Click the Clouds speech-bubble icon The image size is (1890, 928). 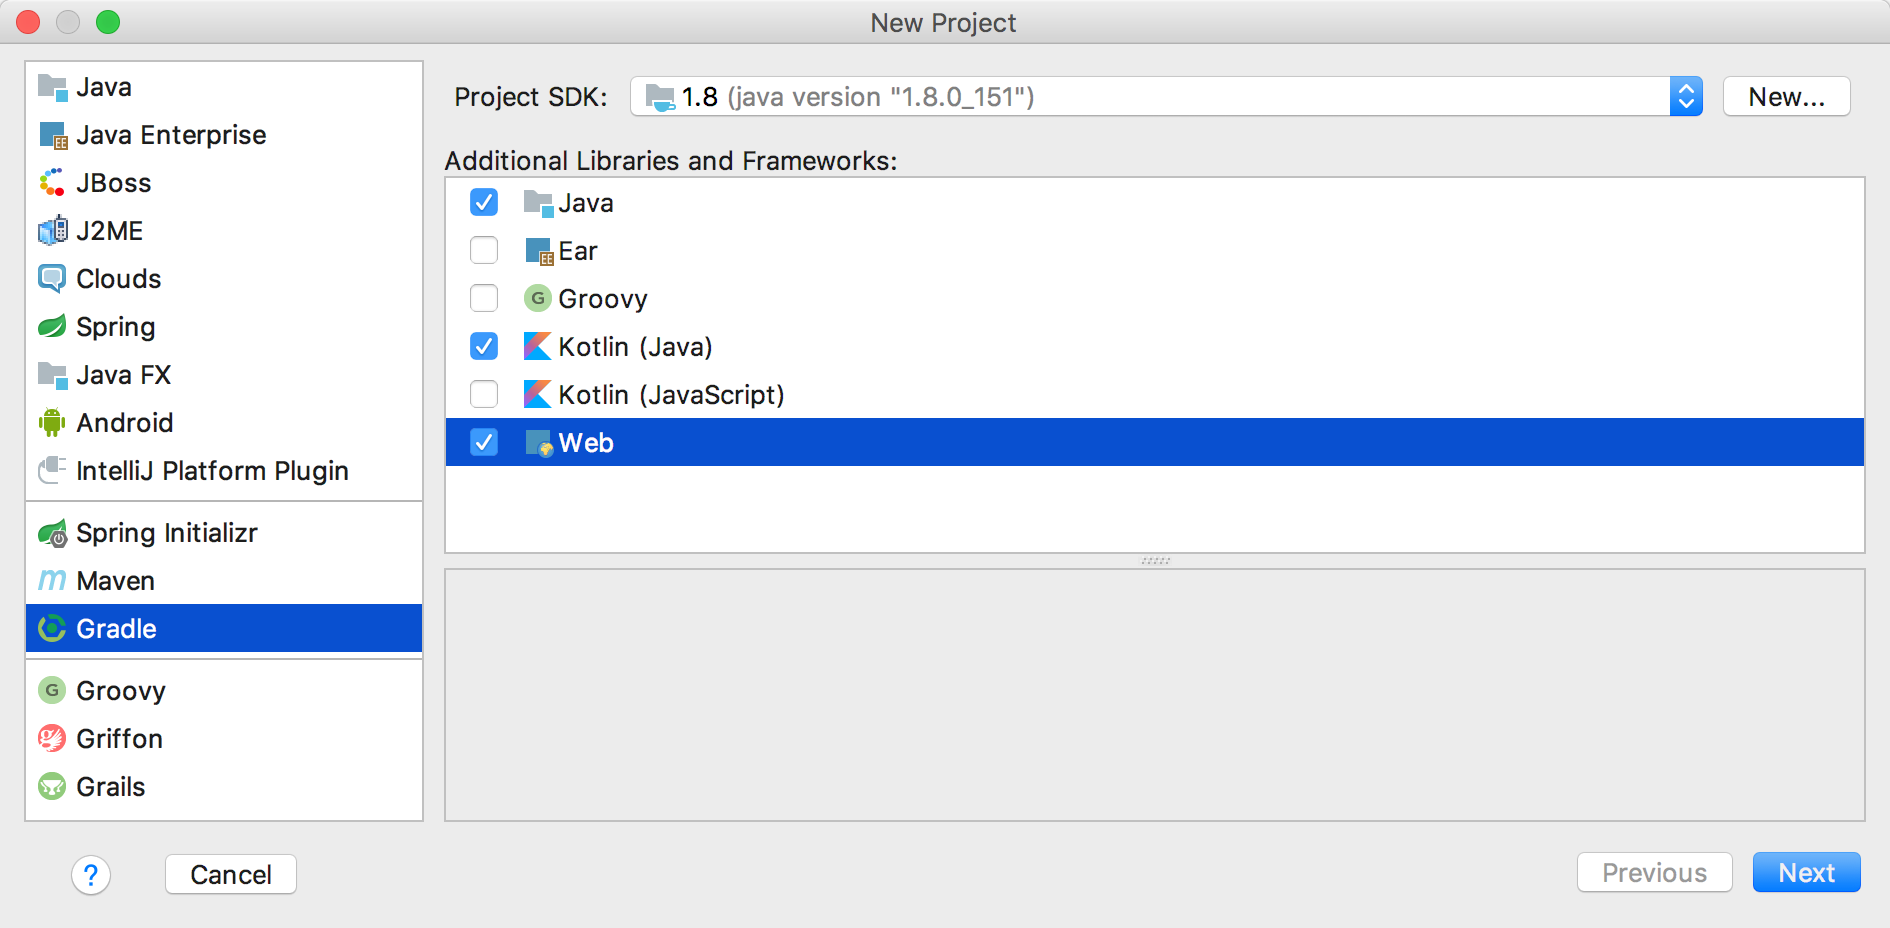pos(52,279)
